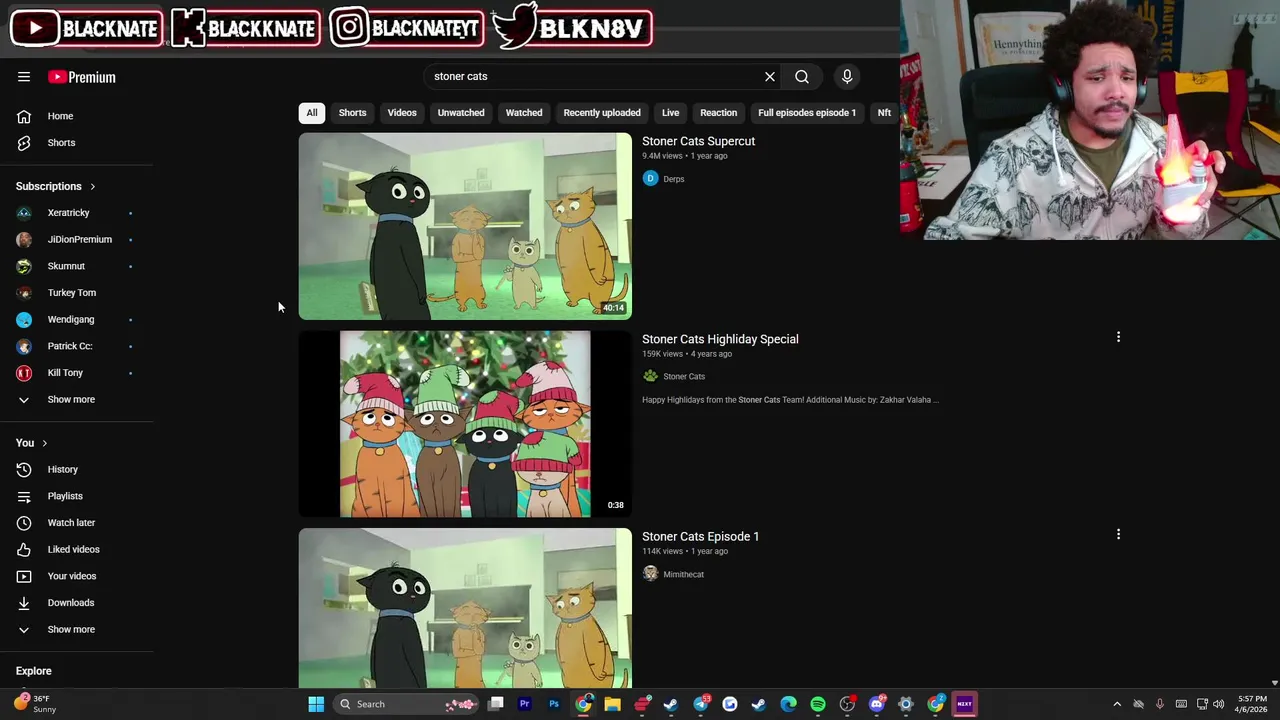Select the All filter chip
Viewport: 1280px width, 720px height.
[312, 113]
